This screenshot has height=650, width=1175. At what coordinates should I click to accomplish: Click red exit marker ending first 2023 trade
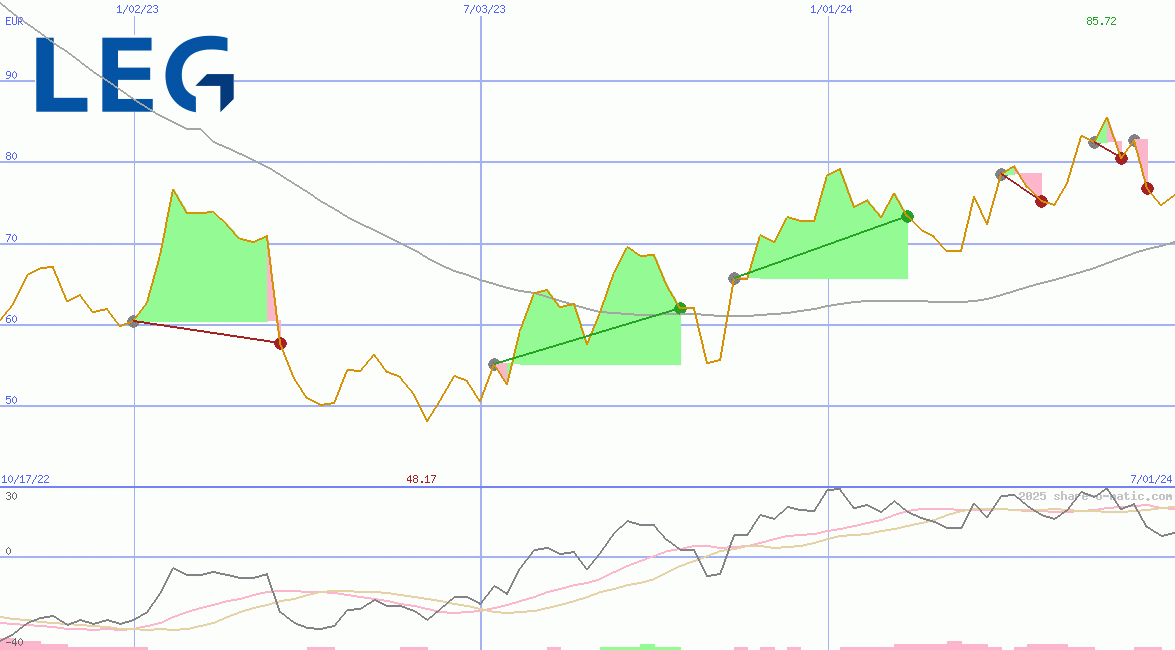click(281, 343)
